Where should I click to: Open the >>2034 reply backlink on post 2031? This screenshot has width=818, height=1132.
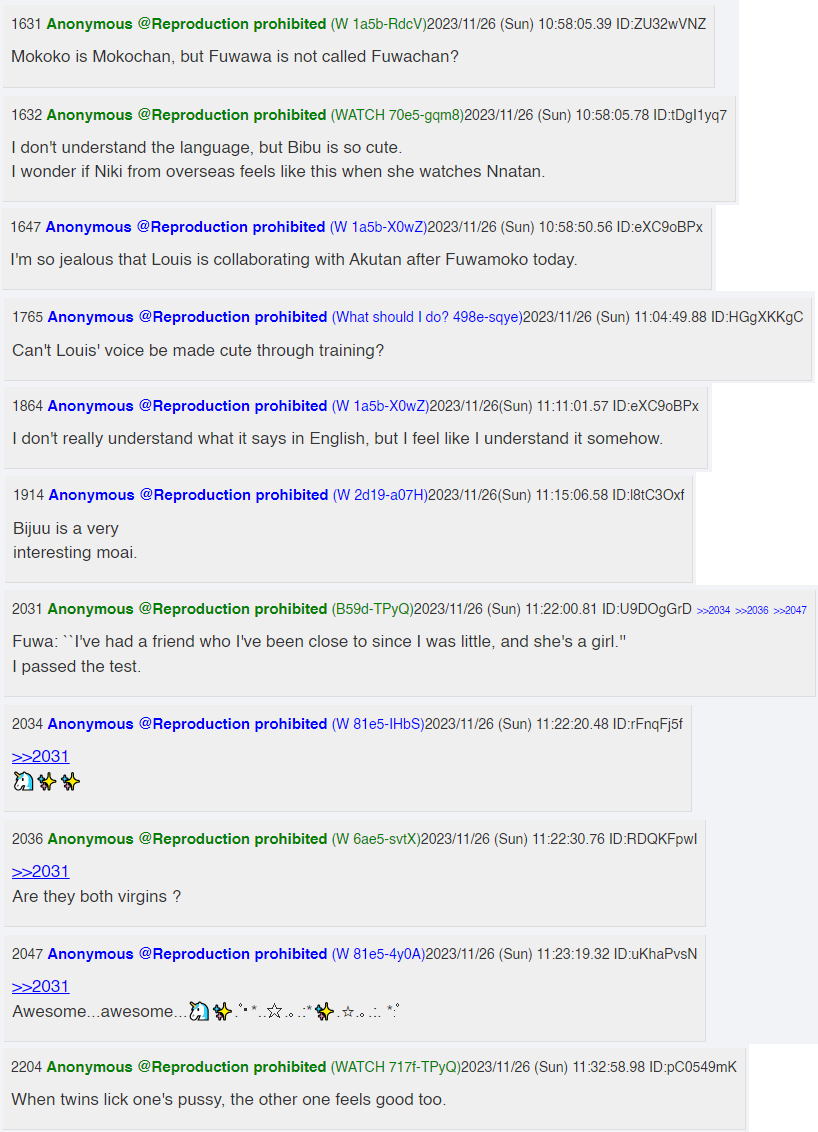point(713,610)
